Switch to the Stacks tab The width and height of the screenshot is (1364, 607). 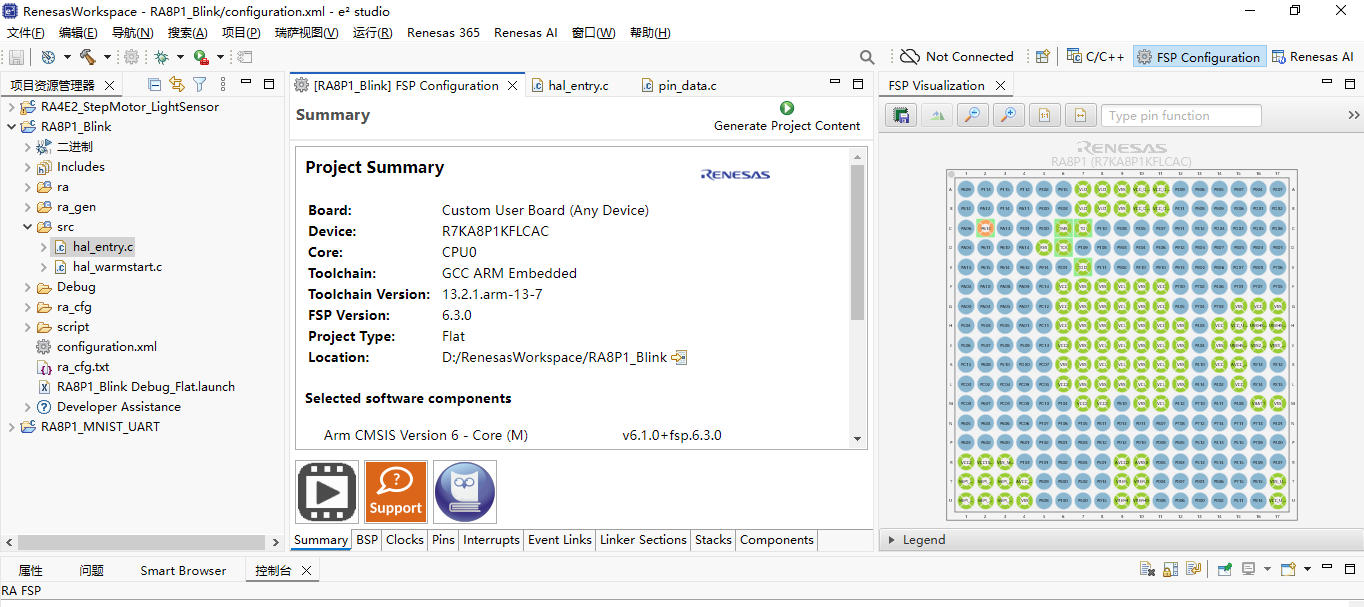click(x=713, y=540)
